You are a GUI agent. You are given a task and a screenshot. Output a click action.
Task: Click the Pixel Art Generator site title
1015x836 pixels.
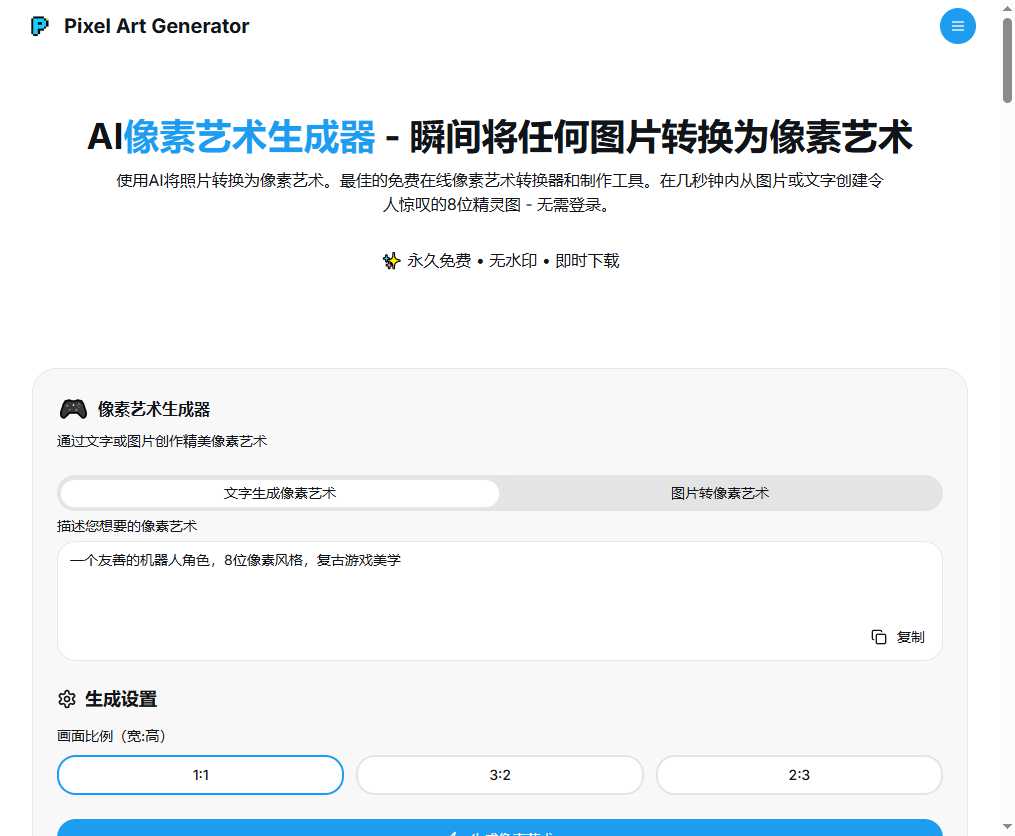coord(156,27)
